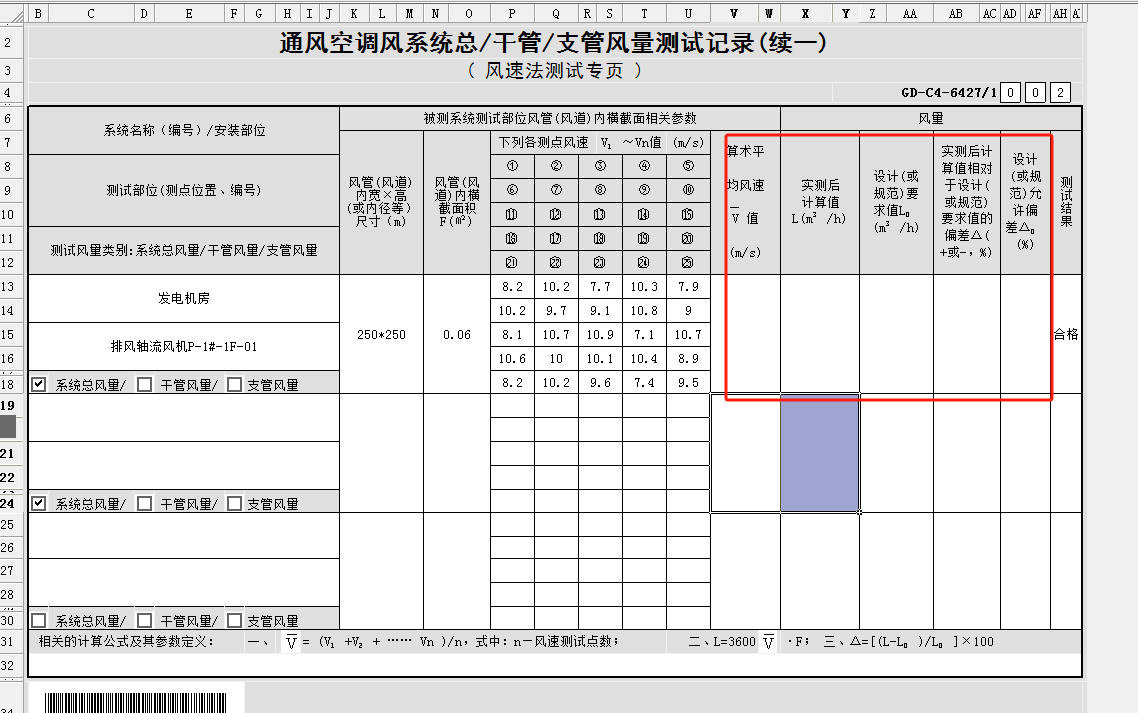The height and width of the screenshot is (713, 1138).
Task: Click wind speed value 9.7
Action: 556,310
